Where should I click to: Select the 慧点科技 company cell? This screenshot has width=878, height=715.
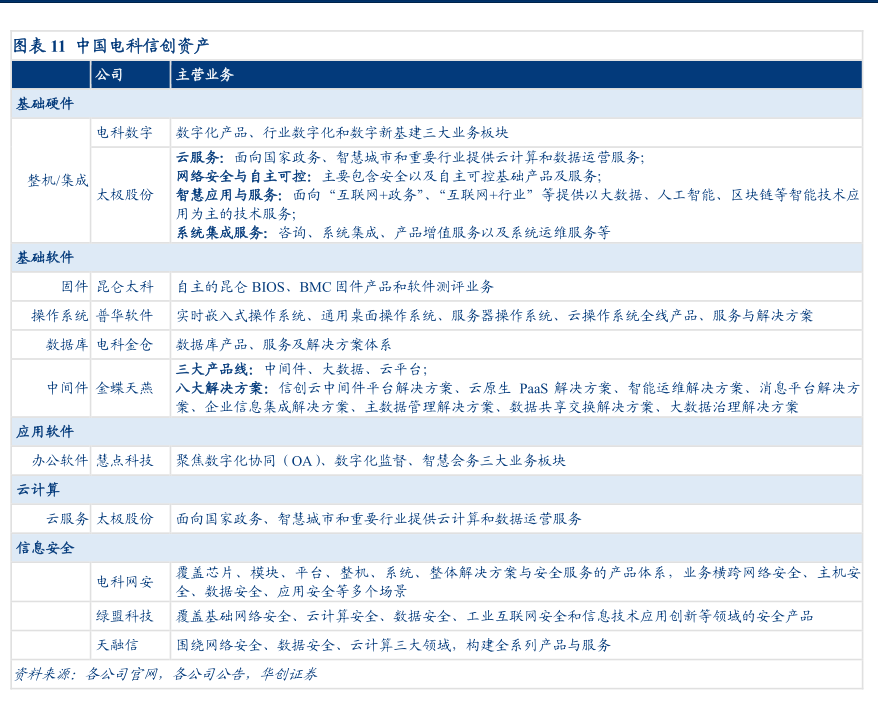click(x=125, y=461)
